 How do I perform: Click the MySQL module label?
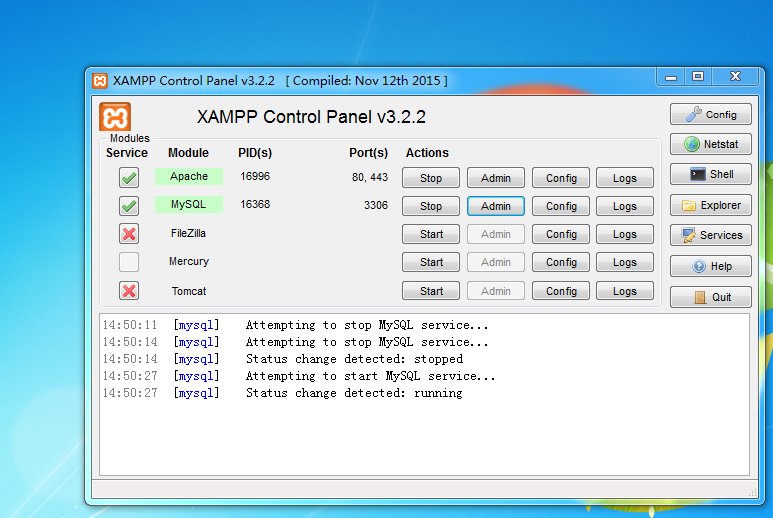pyautogui.click(x=189, y=205)
